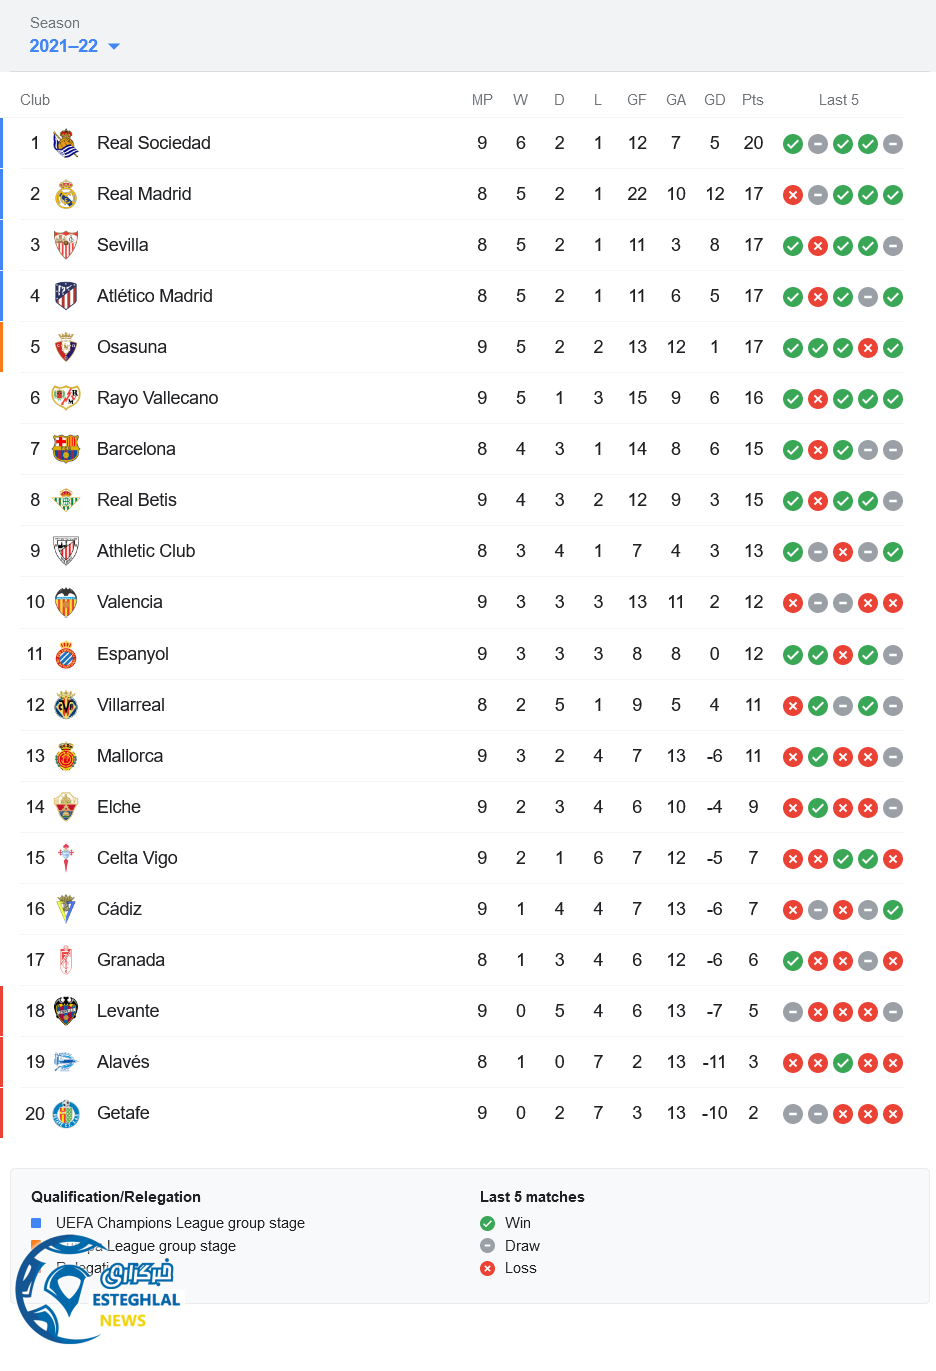936x1371 pixels.
Task: Click the Atlético Madrid club crest
Action: 66,296
